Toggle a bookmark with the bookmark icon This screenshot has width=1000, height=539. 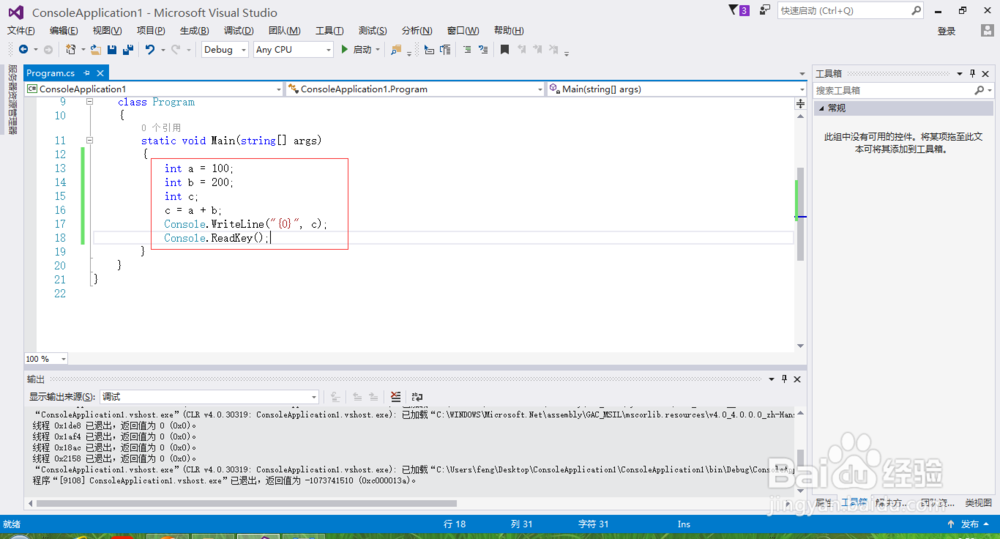[x=504, y=49]
